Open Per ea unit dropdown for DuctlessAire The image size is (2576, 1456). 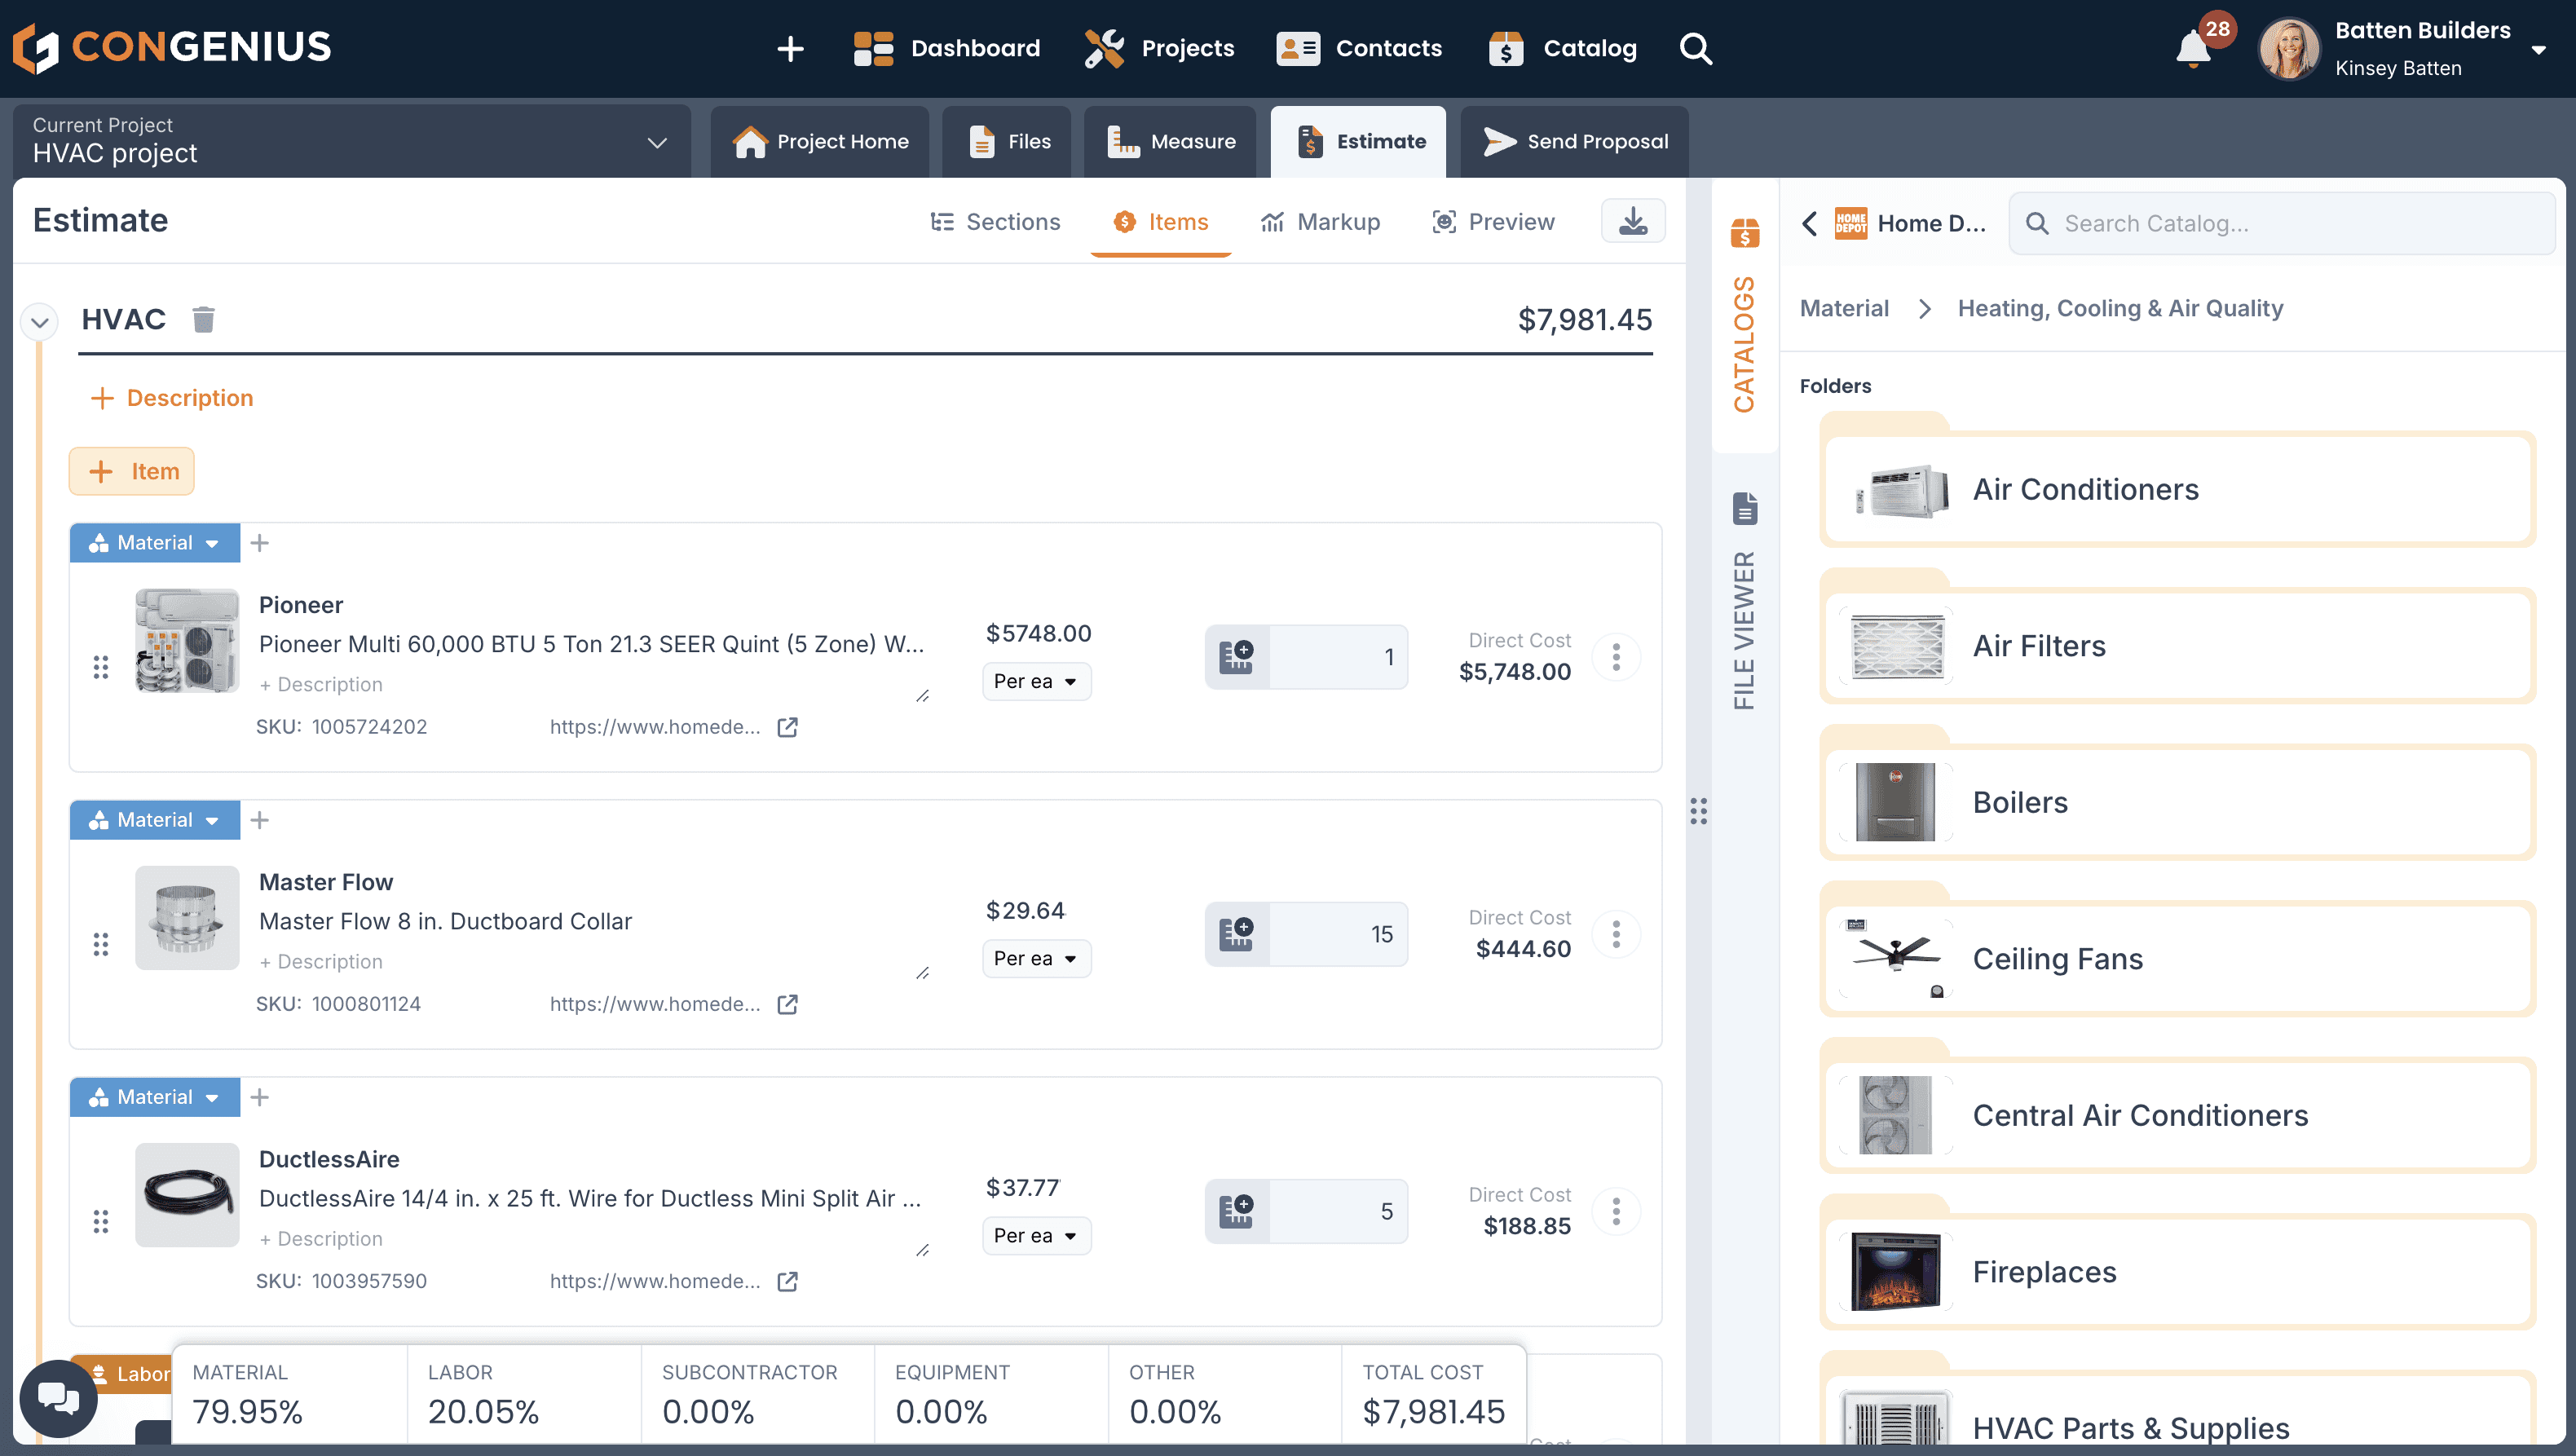(1036, 1235)
